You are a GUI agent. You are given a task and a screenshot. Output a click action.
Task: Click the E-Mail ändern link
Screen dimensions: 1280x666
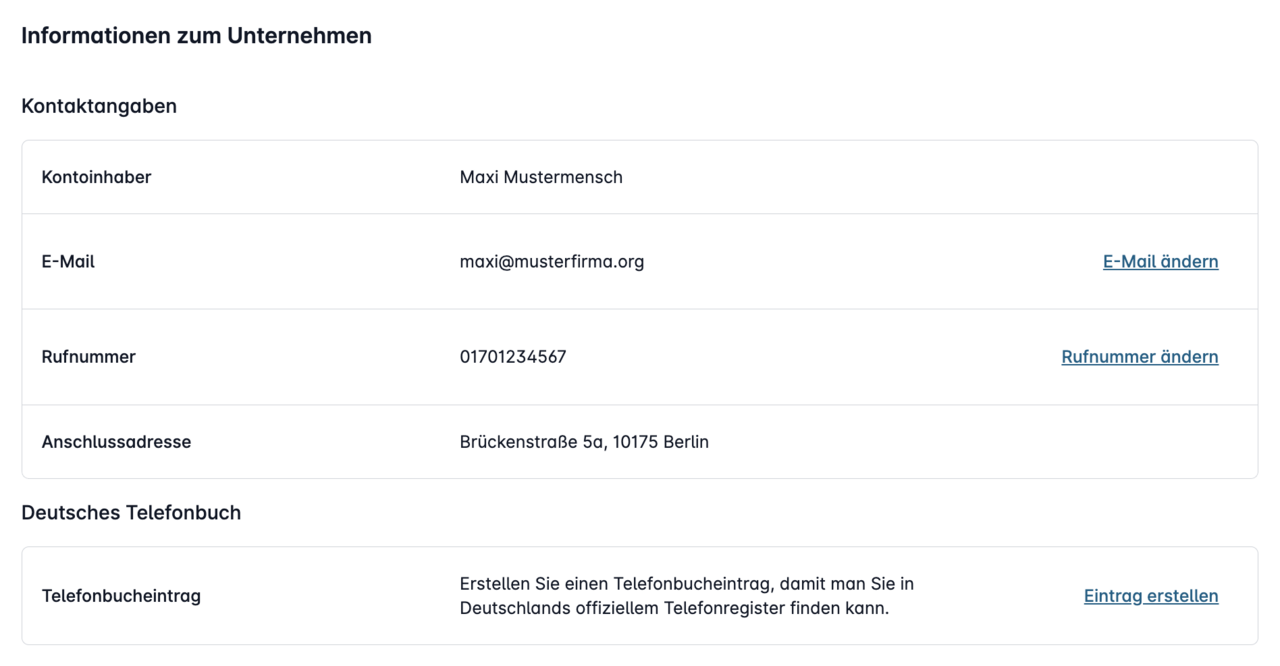[x=1160, y=262]
